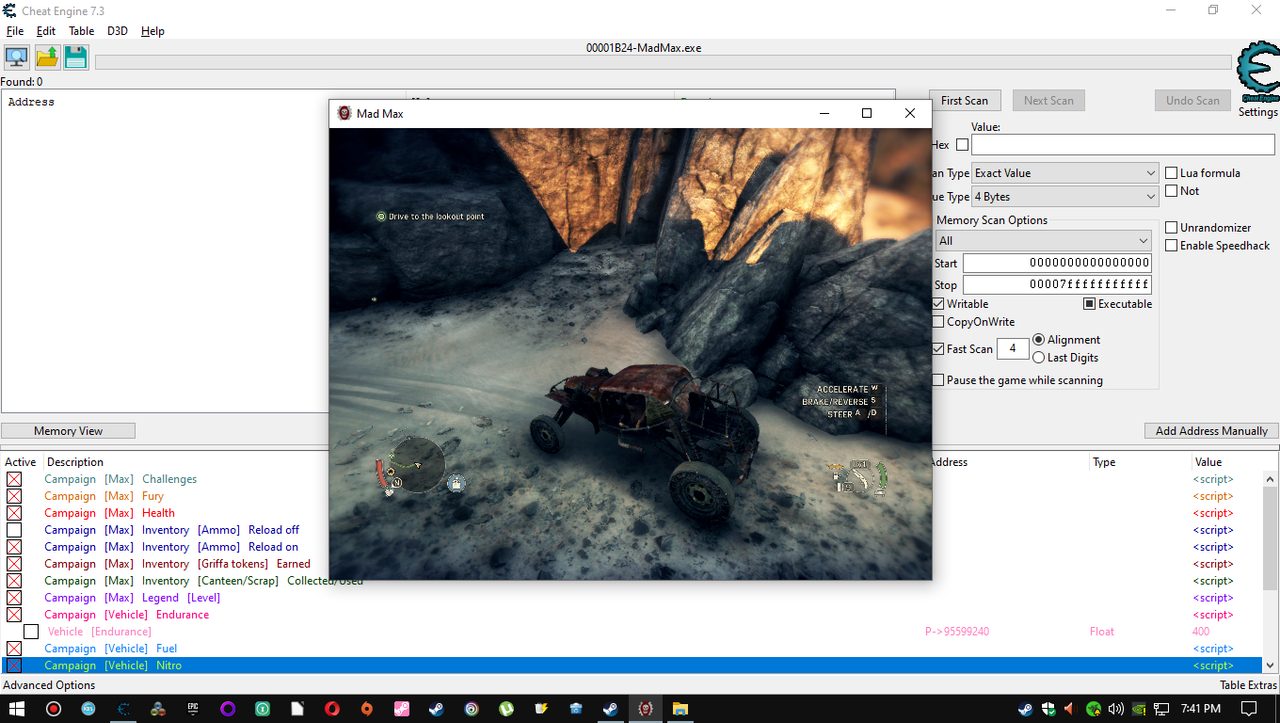Toggle CopyOnWrite checkbox
The image size is (1280, 723).
[938, 322]
